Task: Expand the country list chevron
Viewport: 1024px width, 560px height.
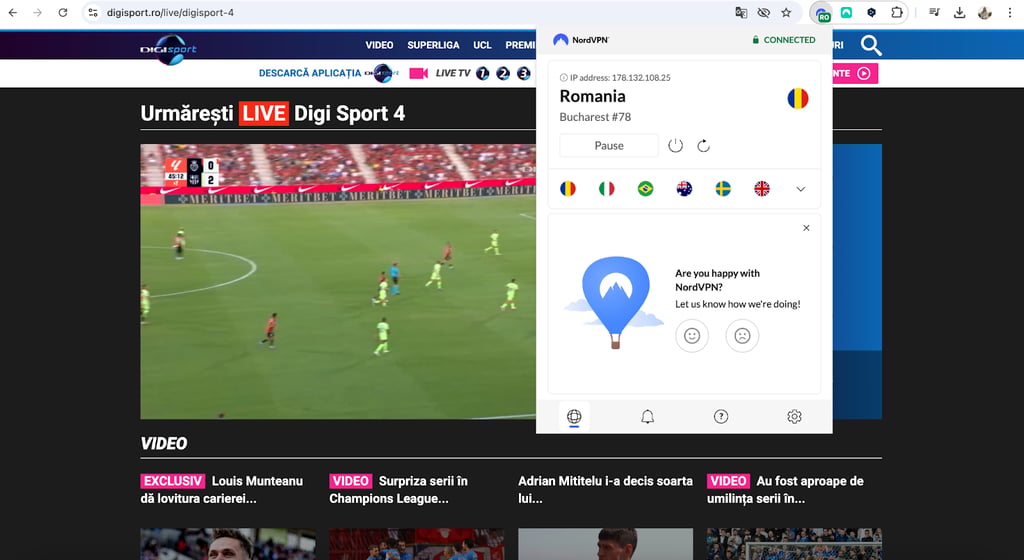Action: click(801, 189)
